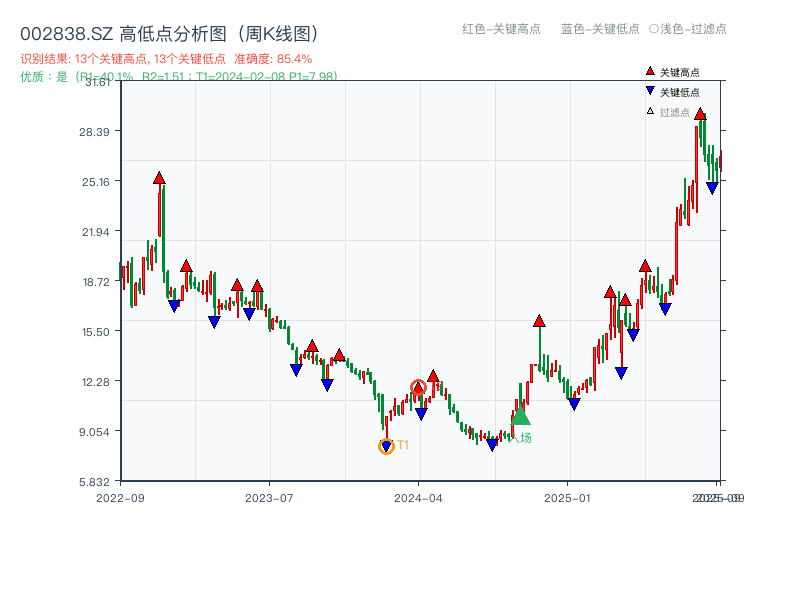Click the 15.50 y-axis label
Image resolution: width=800 pixels, height=600 pixels.
point(95,332)
